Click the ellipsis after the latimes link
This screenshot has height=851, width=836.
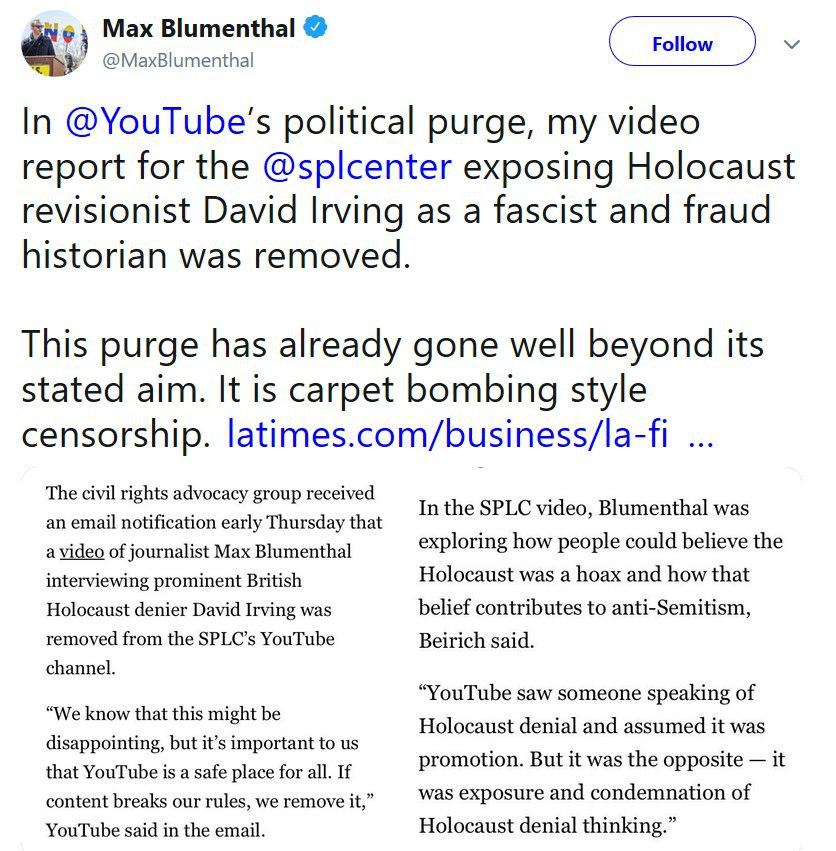701,435
